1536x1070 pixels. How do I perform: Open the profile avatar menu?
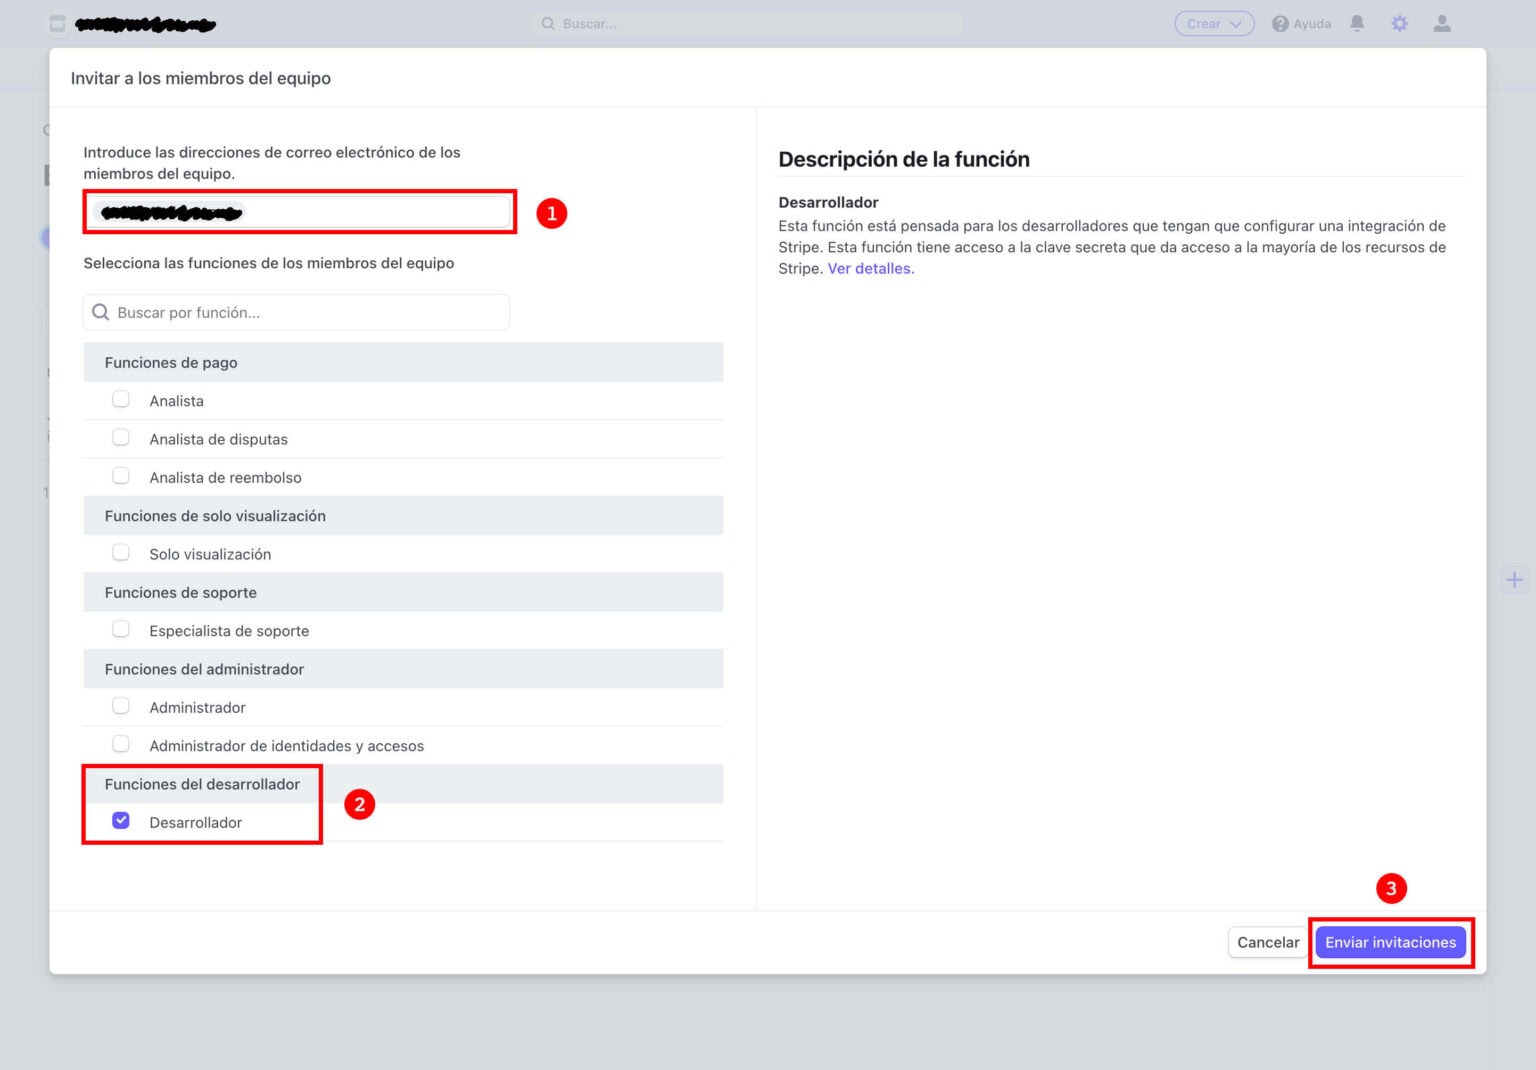[x=1442, y=23]
